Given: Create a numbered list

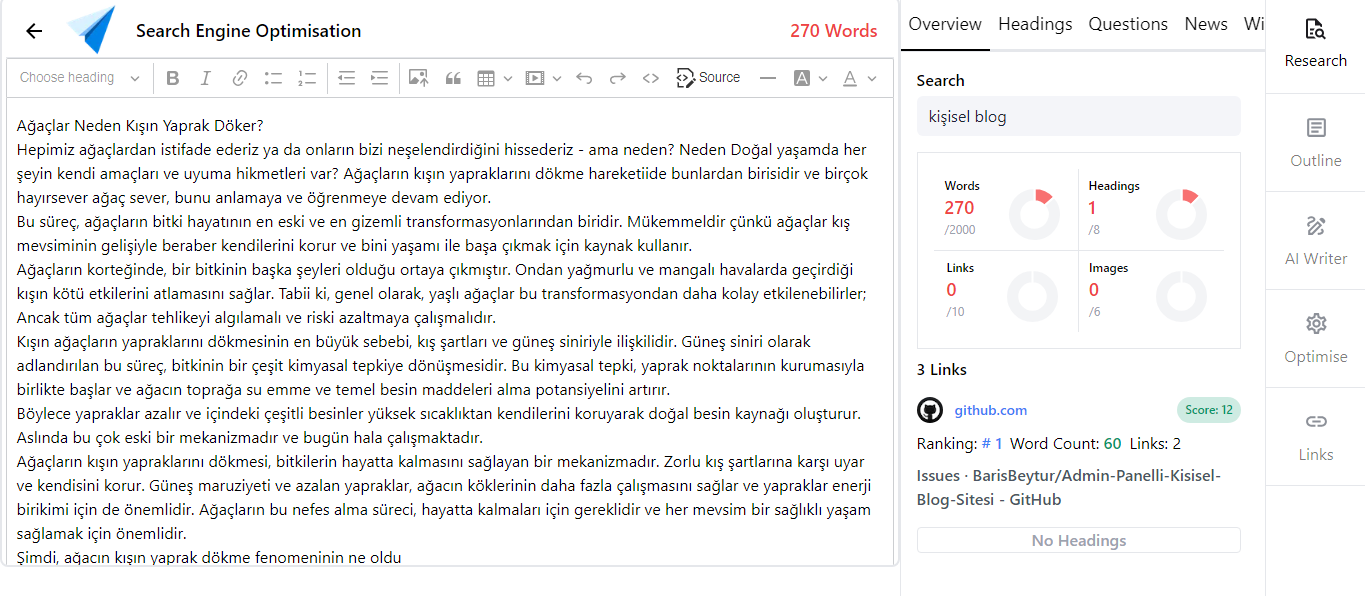Looking at the screenshot, I should [307, 78].
